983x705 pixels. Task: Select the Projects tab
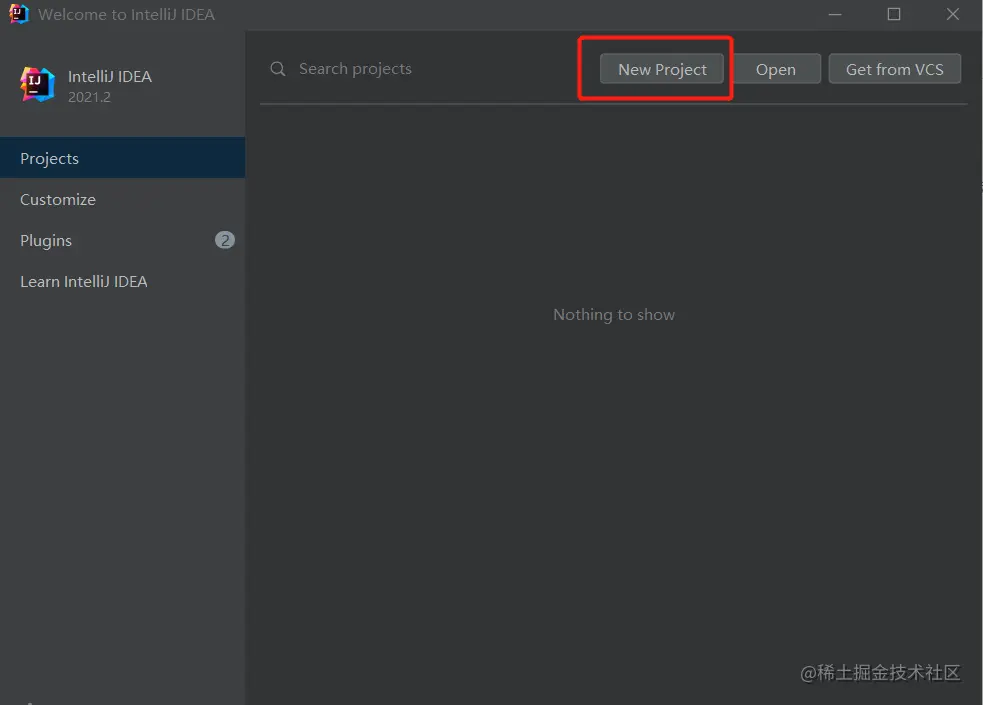(x=122, y=158)
